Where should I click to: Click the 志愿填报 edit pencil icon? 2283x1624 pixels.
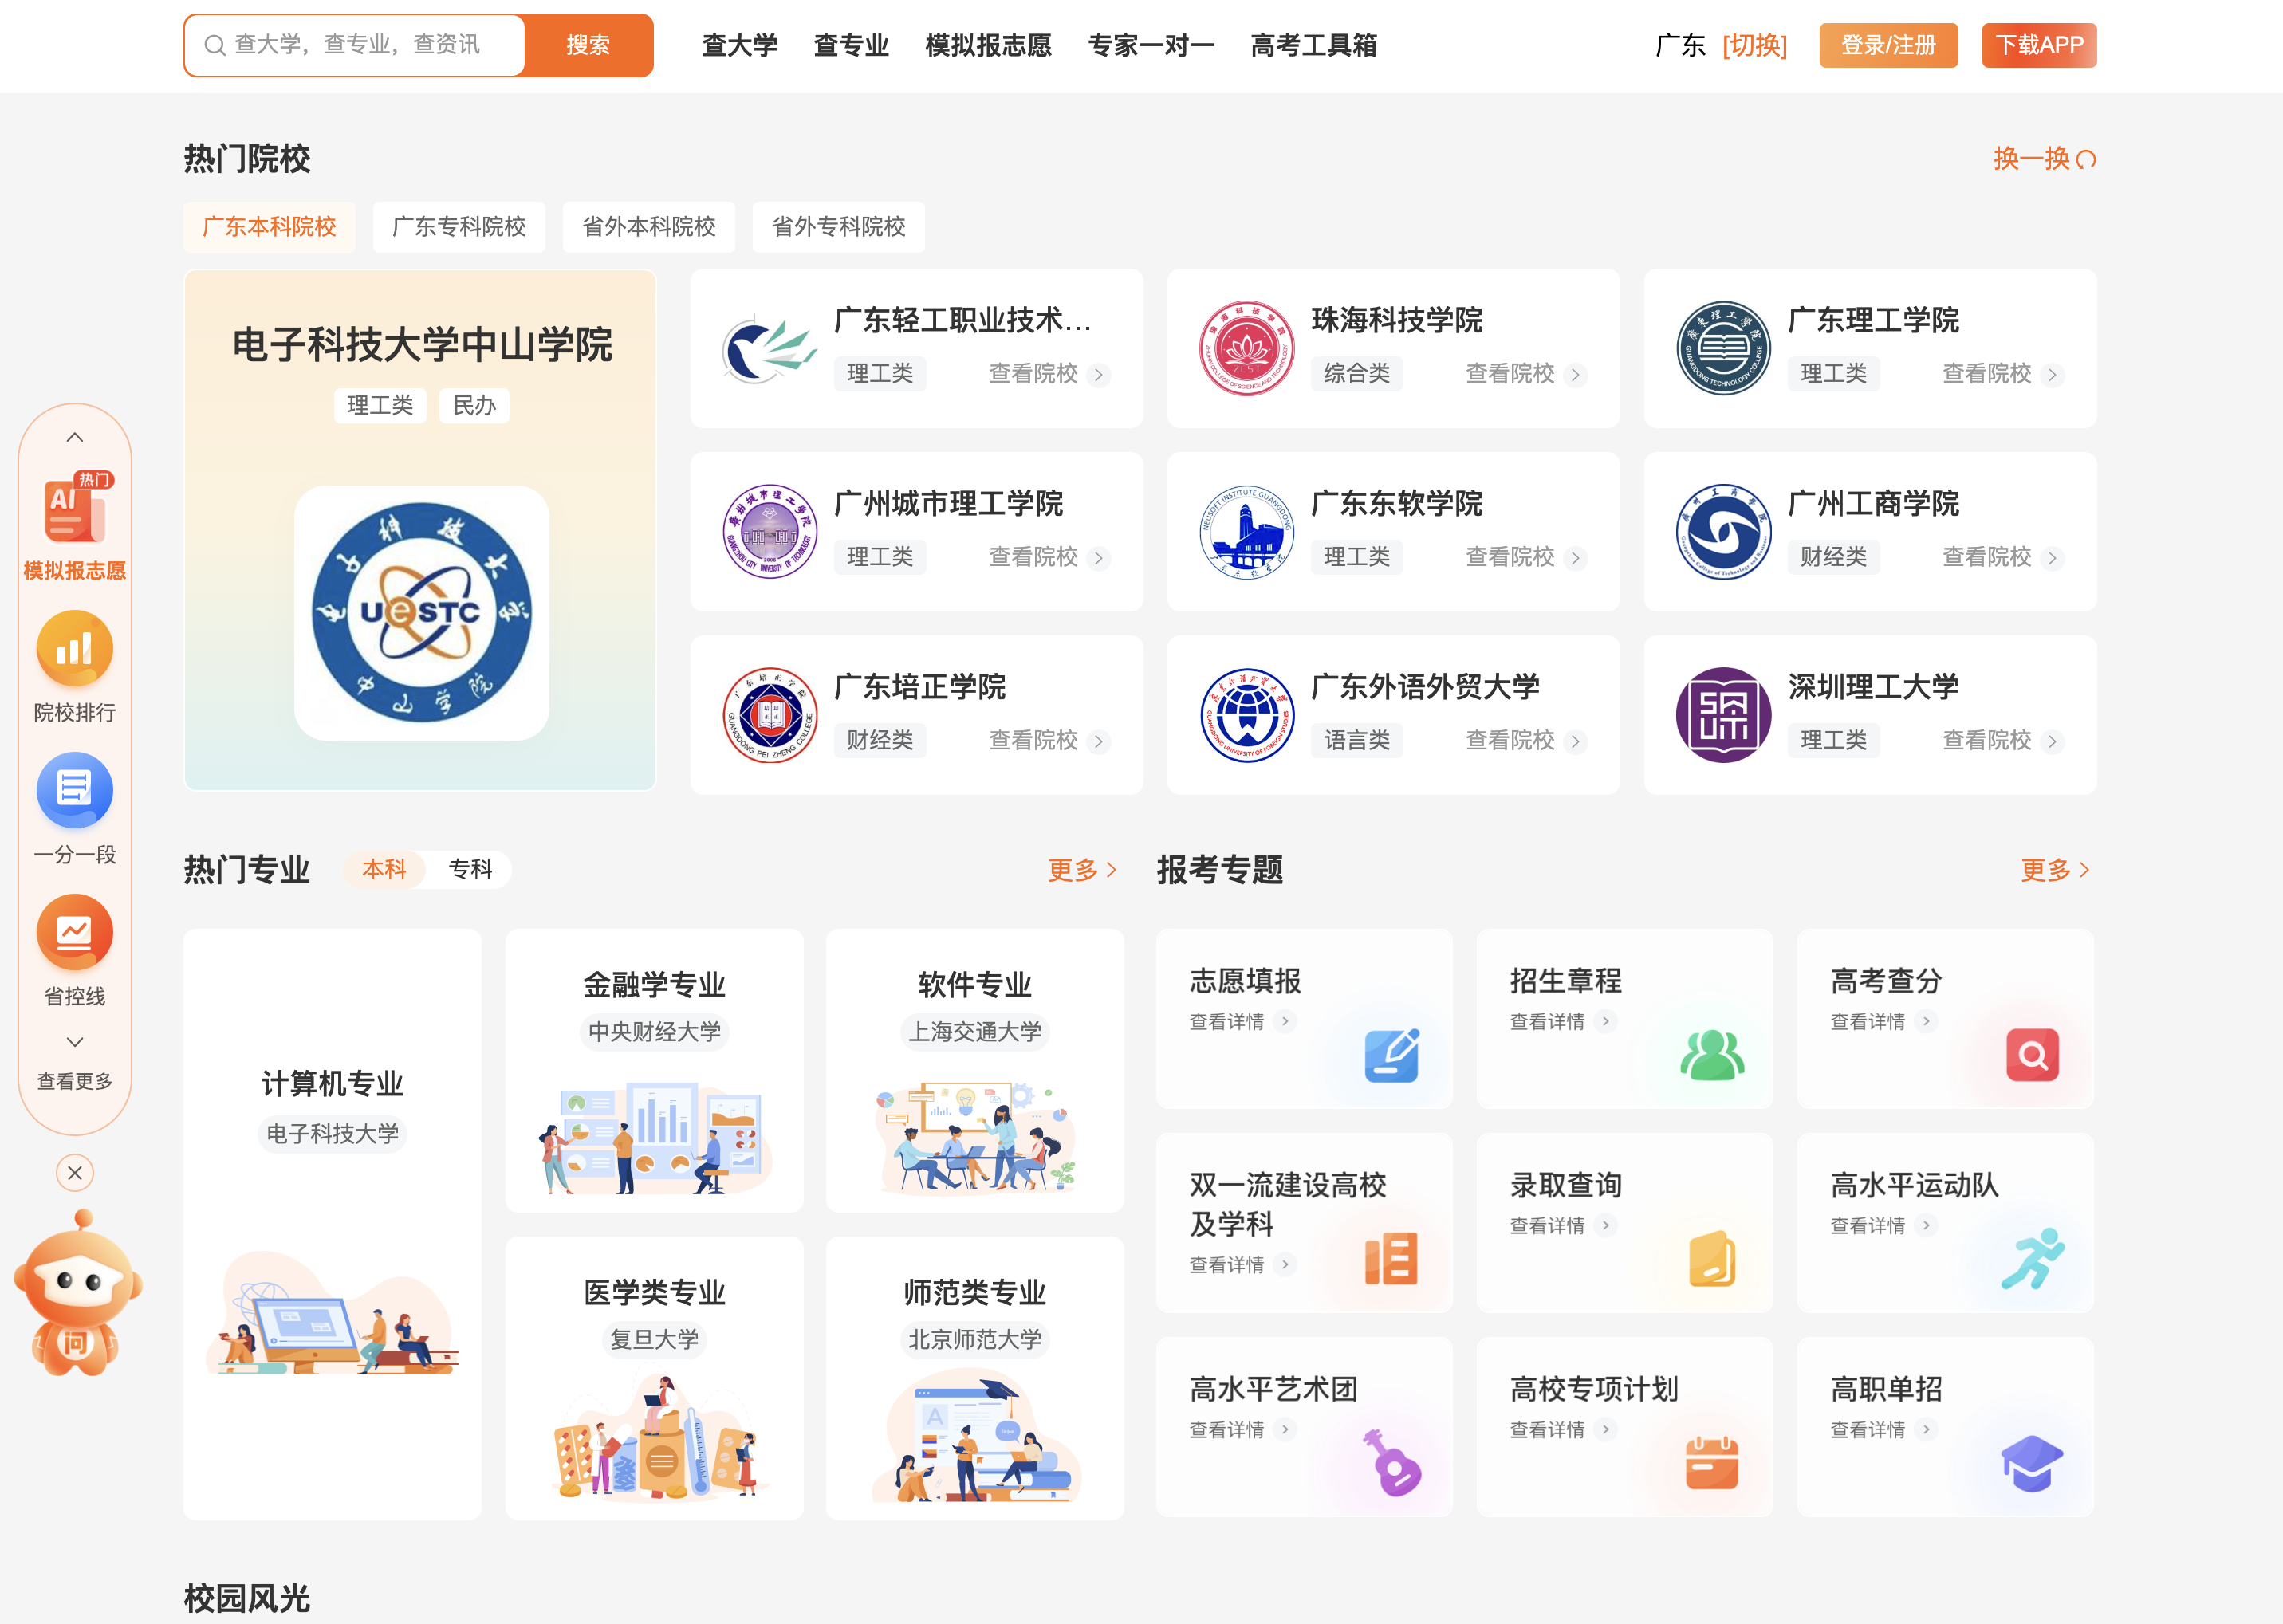pyautogui.click(x=1391, y=1055)
